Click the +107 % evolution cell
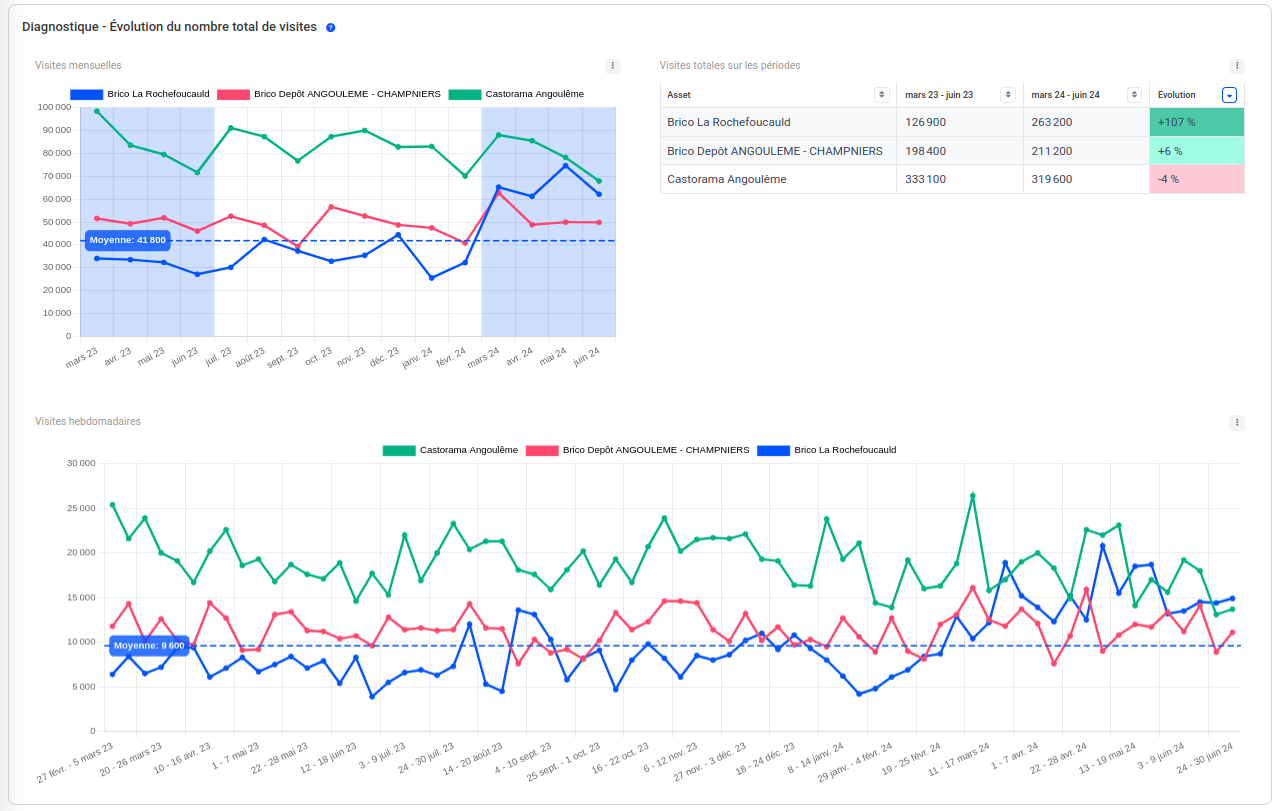Screen dimensions: 1277x811 1196,122
